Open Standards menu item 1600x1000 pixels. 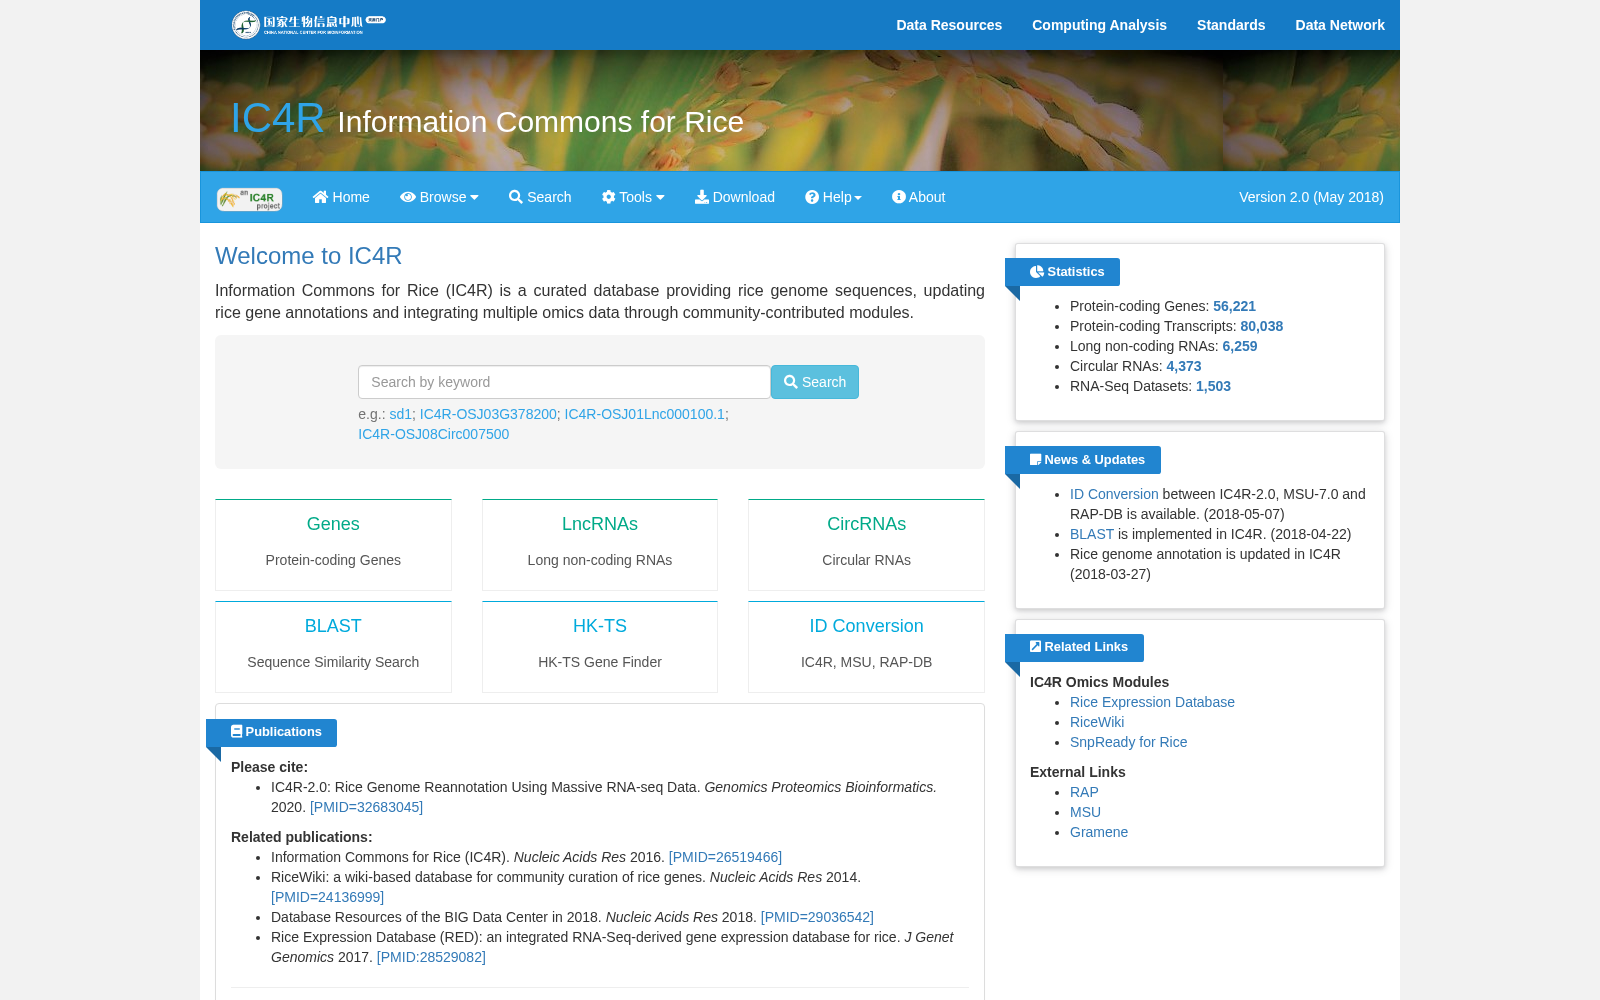coord(1231,25)
